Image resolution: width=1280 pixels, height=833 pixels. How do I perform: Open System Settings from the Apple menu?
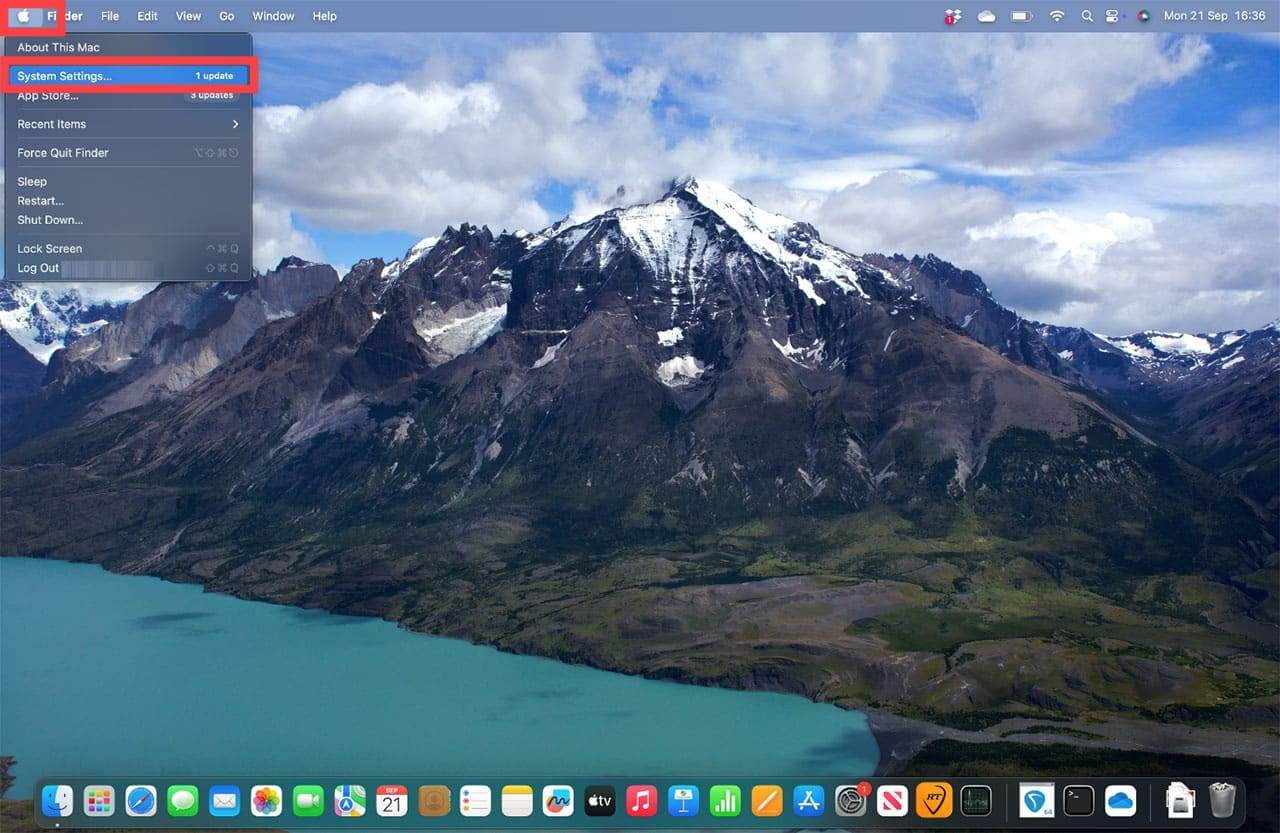coord(128,76)
